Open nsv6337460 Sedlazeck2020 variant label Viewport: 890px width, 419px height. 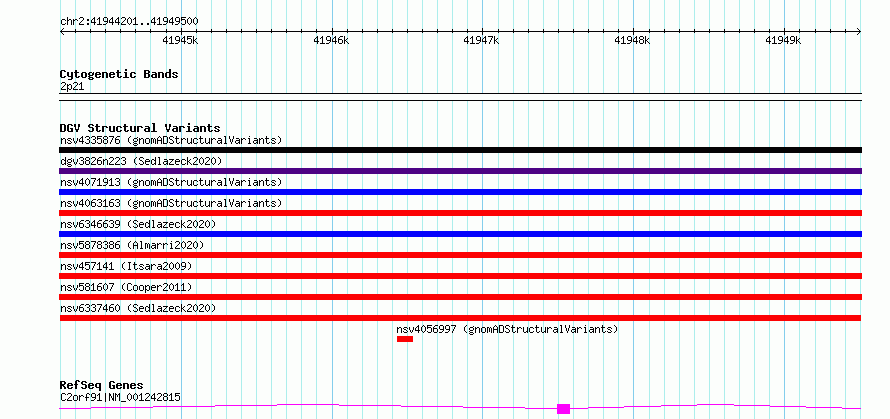click(x=138, y=308)
